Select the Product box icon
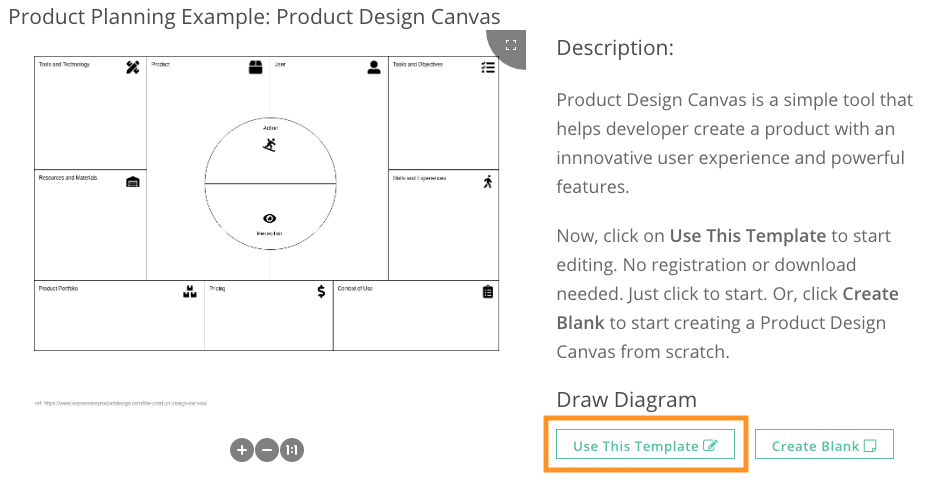Screen dimensions: 925x488 (x=255, y=67)
